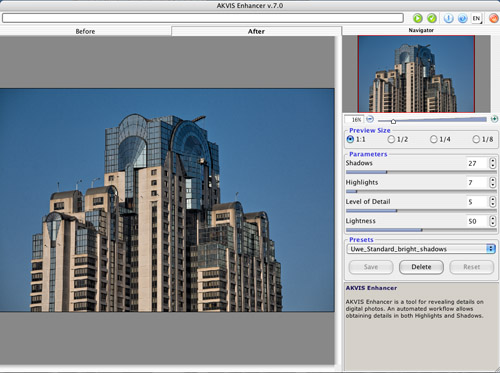The image size is (500, 373).
Task: Click the red Cancel icon in toolbar
Action: point(494,18)
